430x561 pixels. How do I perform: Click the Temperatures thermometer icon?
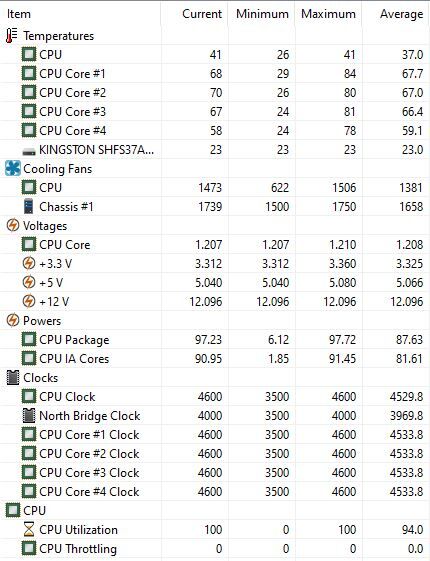point(11,36)
